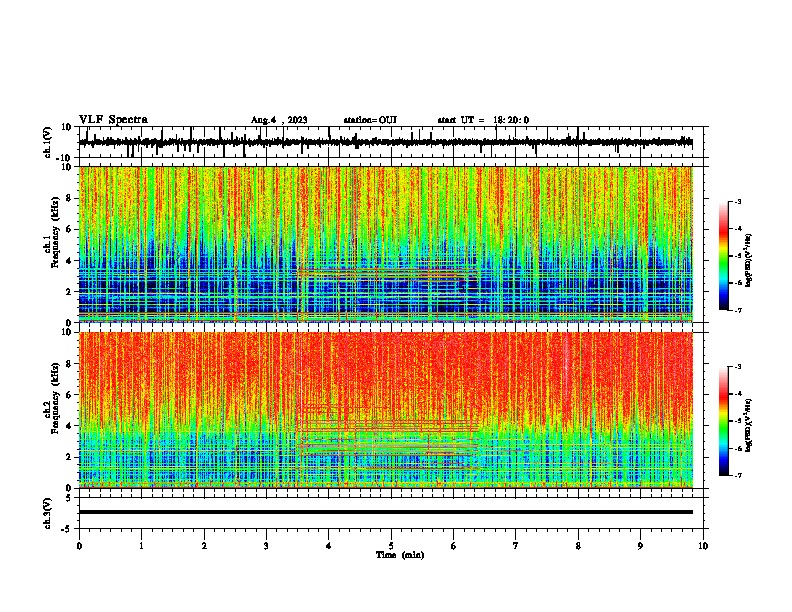The height and width of the screenshot is (612, 792).
Task: Click time axis tick label "7"
Action: 516,546
